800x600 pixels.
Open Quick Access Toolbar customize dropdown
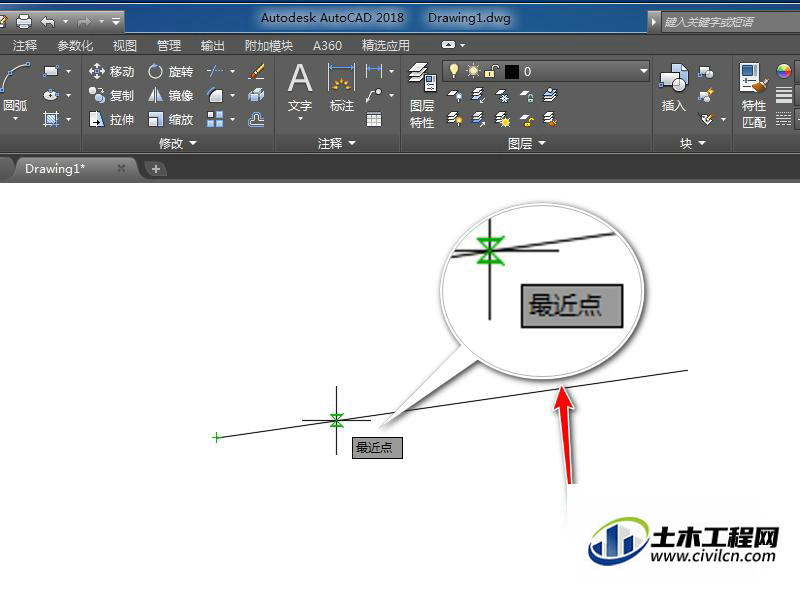coord(116,21)
